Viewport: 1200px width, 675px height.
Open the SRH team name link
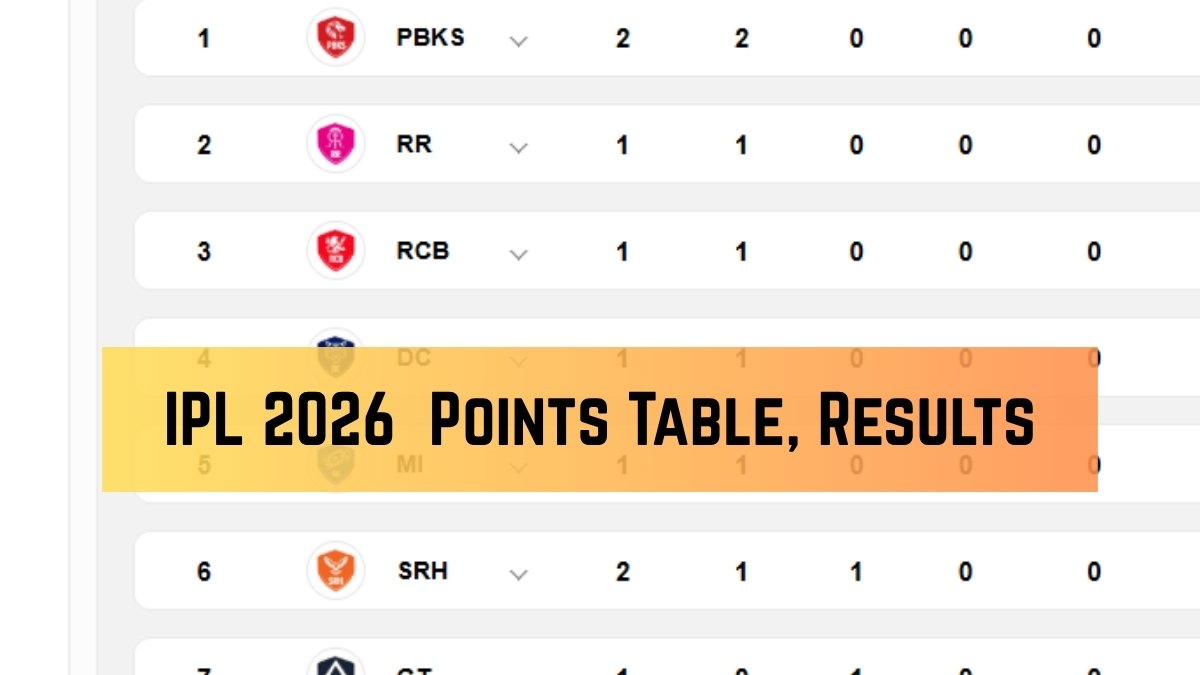point(422,570)
